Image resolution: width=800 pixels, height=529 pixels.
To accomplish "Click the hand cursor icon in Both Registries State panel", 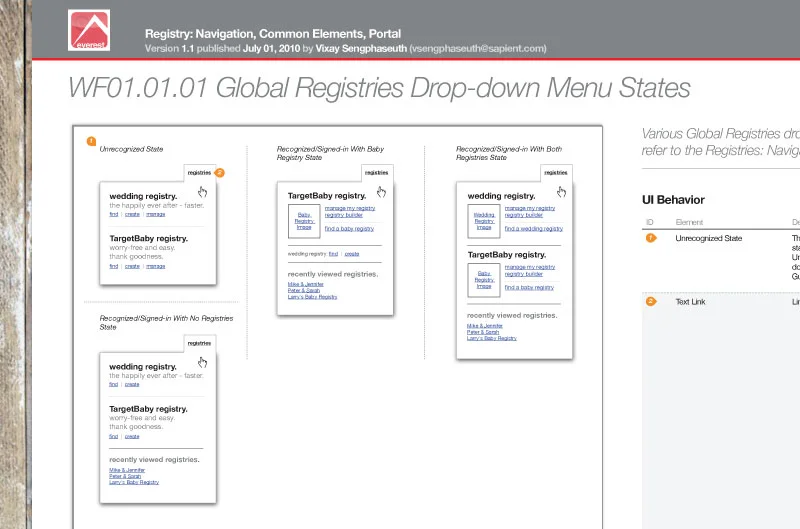I will pyautogui.click(x=561, y=192).
